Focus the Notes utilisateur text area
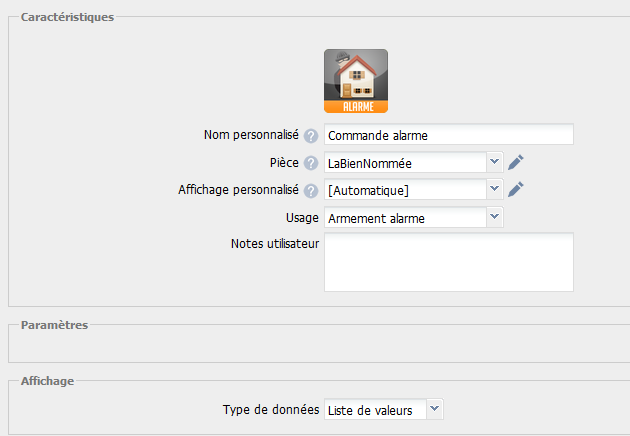Screen dimensions: 630x436 tap(449, 262)
